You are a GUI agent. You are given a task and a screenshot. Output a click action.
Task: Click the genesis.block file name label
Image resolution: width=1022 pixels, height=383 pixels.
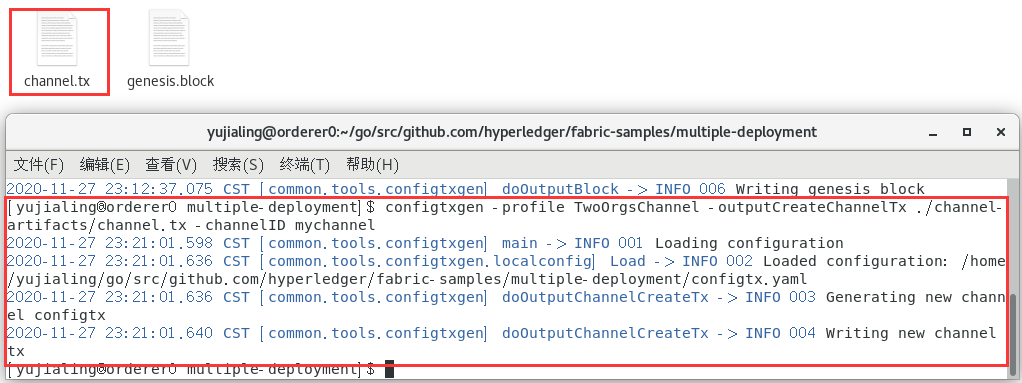click(170, 81)
